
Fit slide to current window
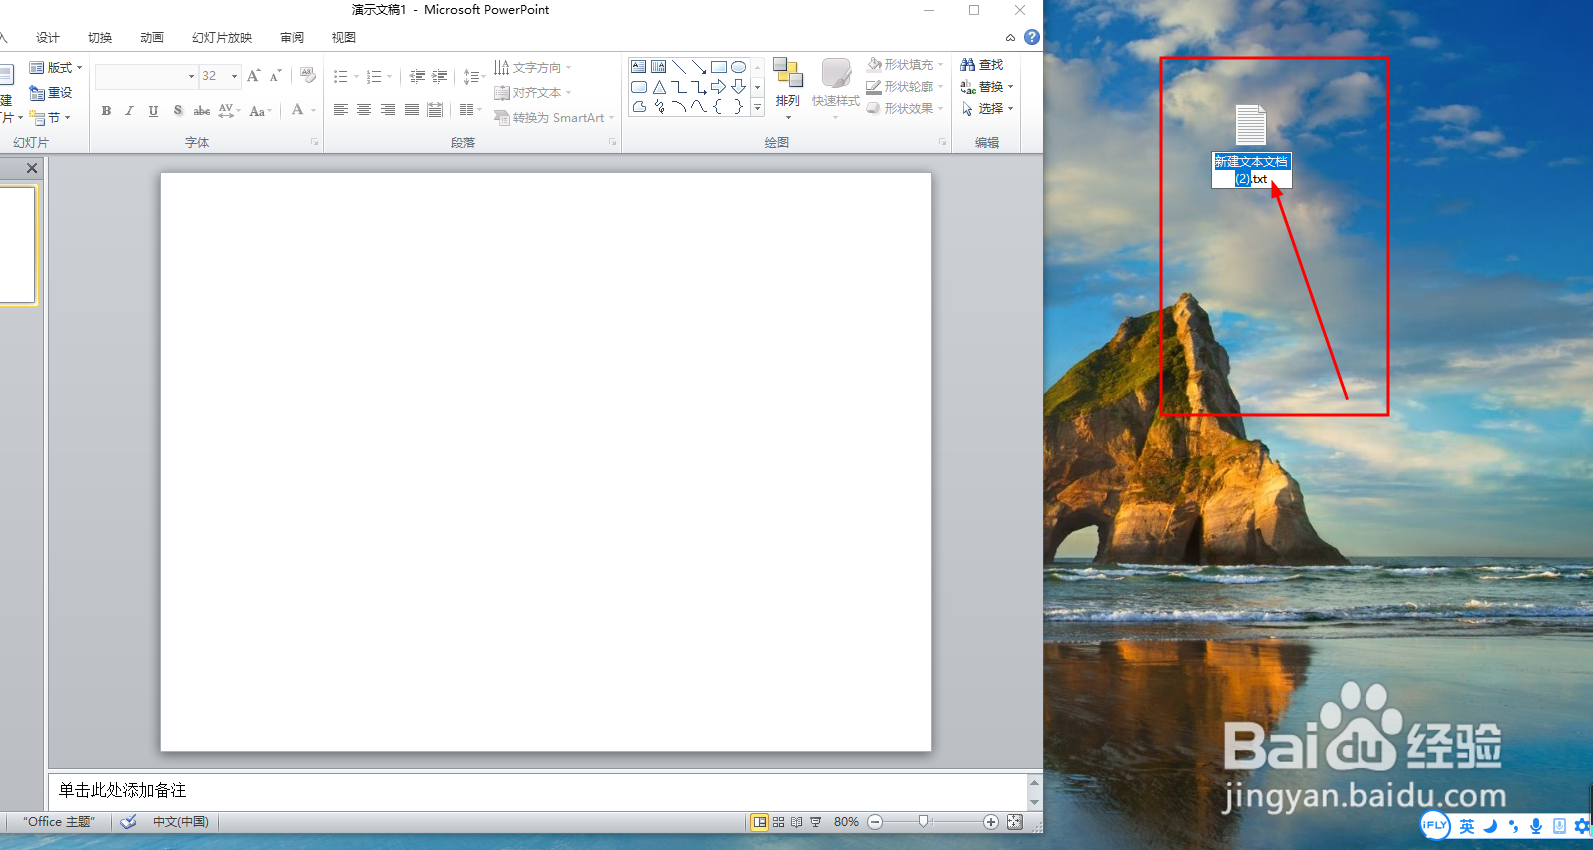click(1015, 822)
